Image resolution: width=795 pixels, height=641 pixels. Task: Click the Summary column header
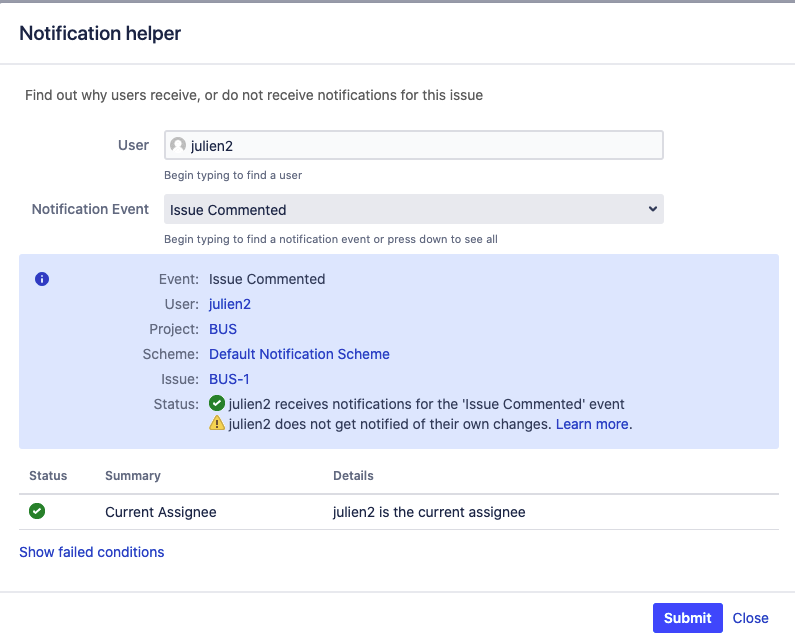(x=133, y=476)
